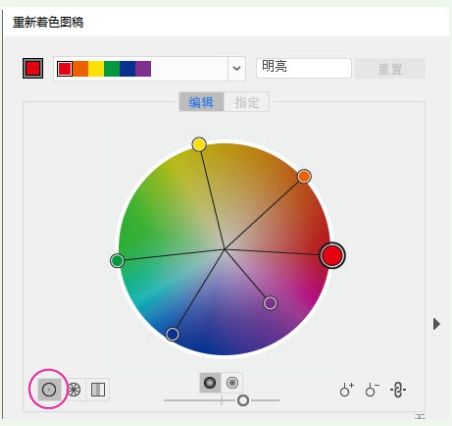Click the remove color tool icon

372,390
